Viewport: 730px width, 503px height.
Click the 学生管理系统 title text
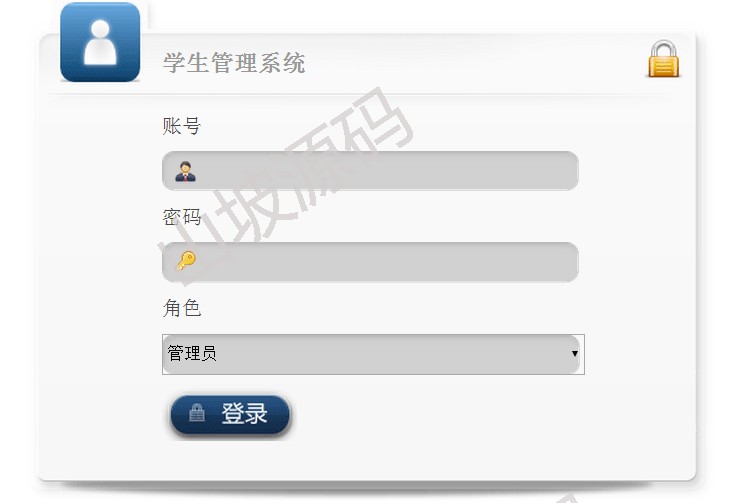click(x=234, y=63)
